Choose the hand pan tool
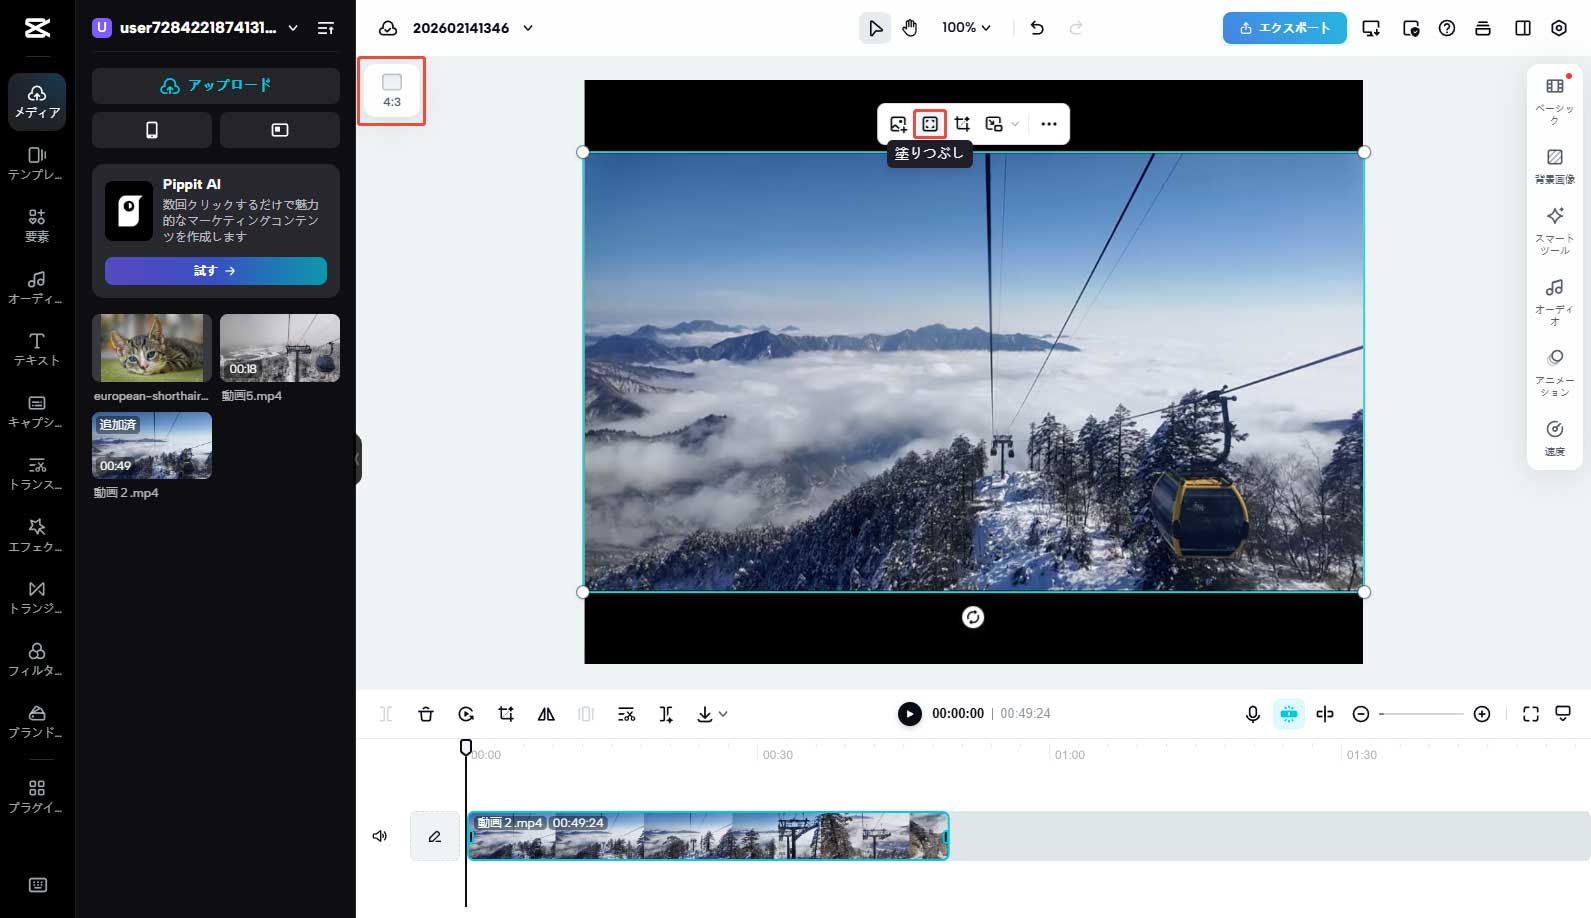Image resolution: width=1591 pixels, height=918 pixels. click(x=910, y=28)
